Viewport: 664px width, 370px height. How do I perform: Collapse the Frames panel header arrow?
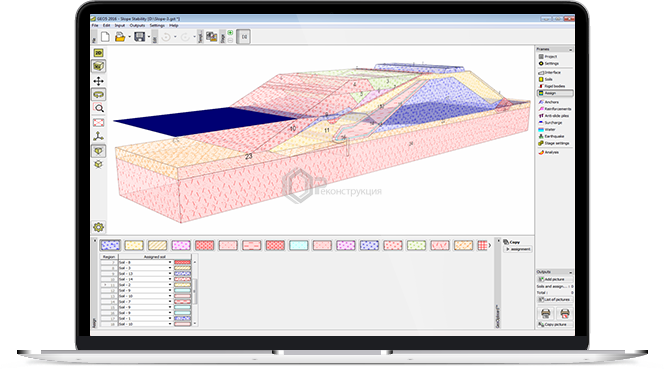coord(570,50)
